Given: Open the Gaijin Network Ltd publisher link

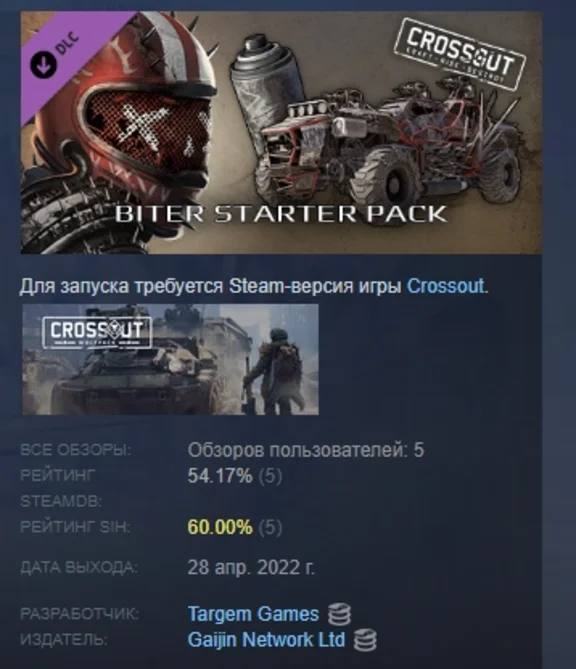Looking at the screenshot, I should coord(266,640).
